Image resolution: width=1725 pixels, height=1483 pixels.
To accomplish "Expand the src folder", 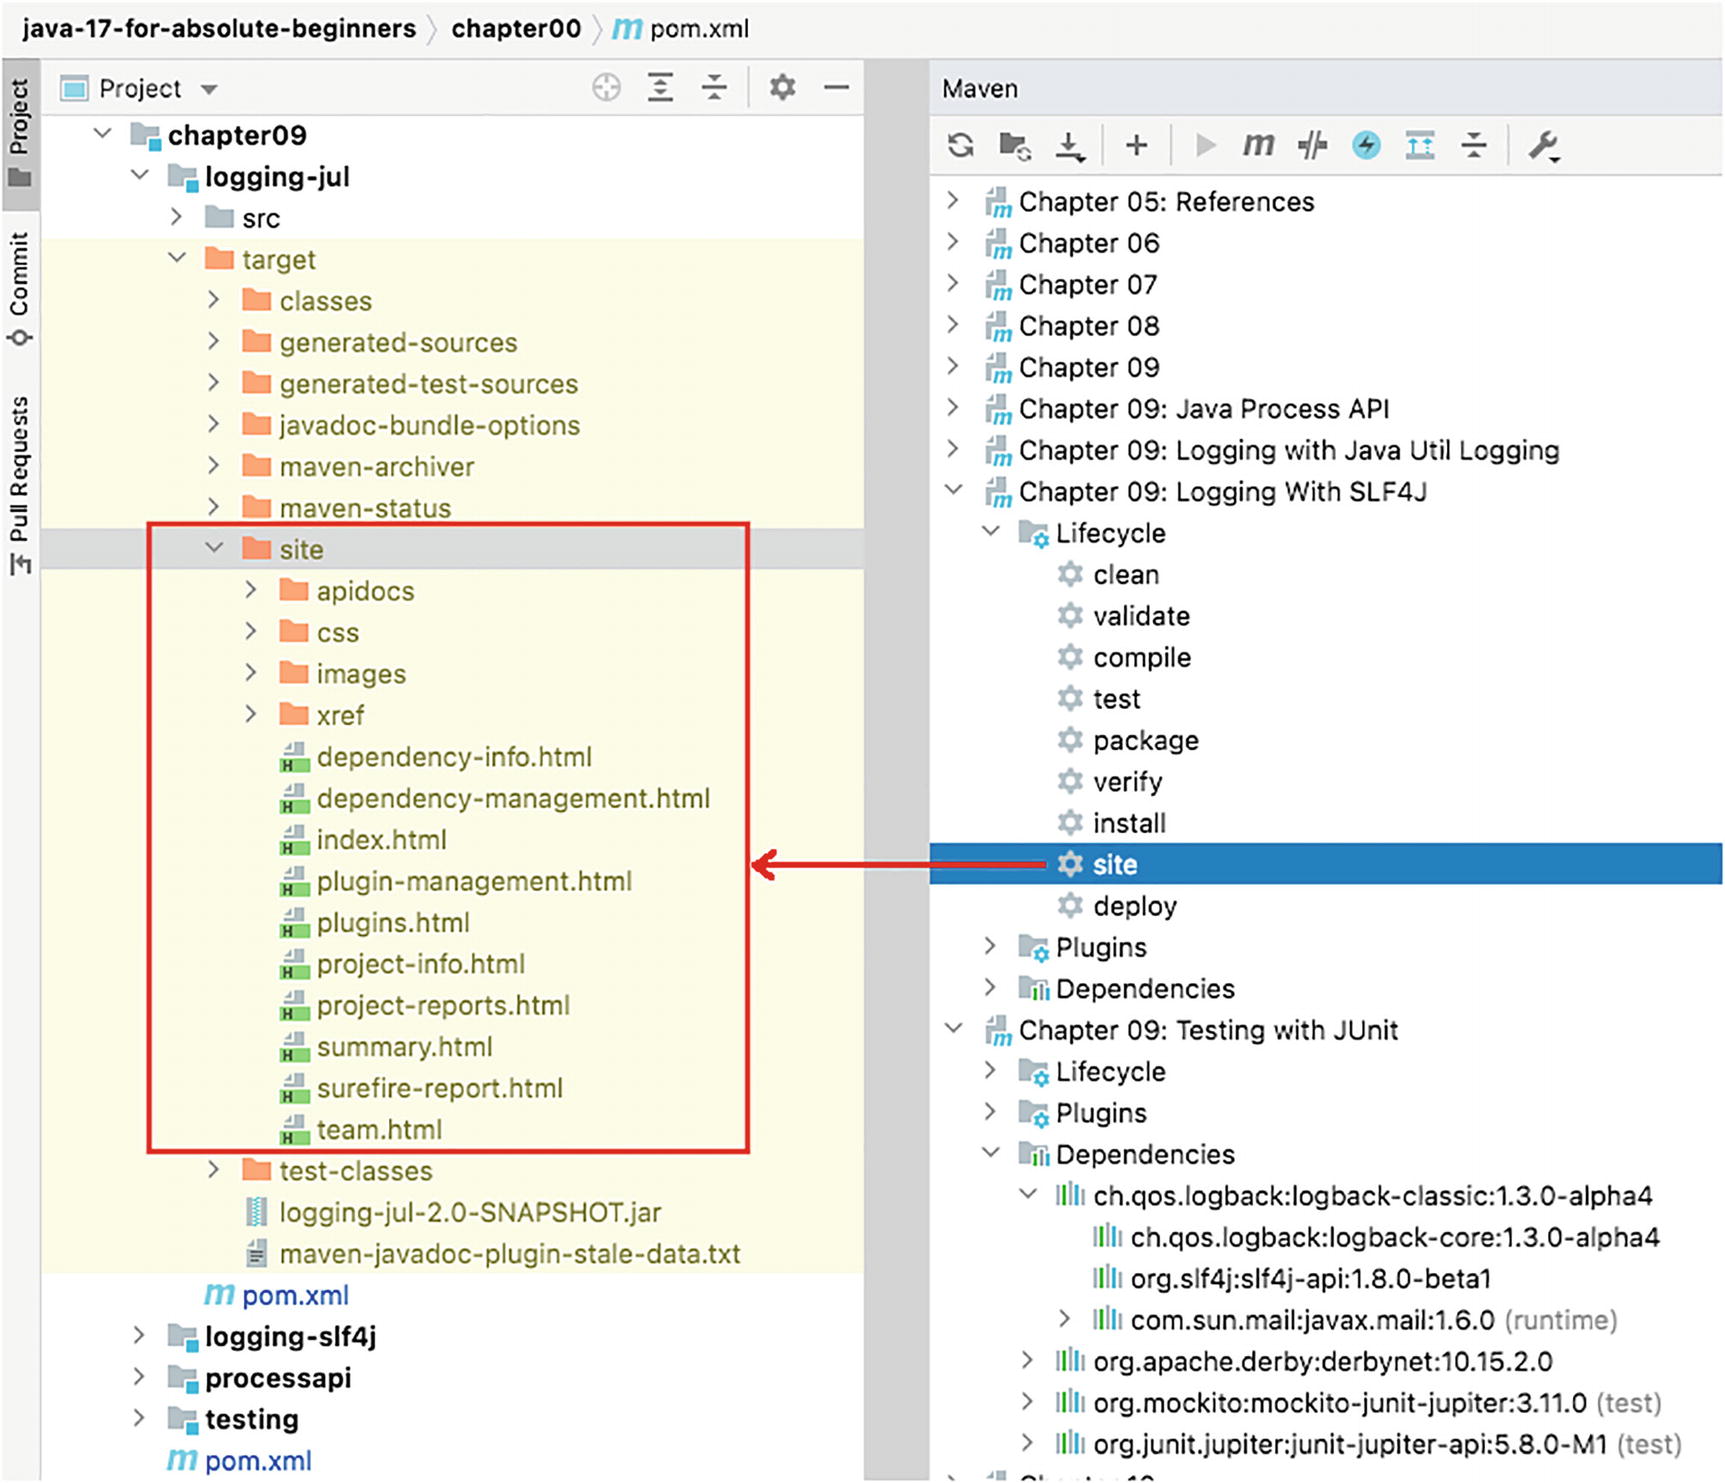I will pyautogui.click(x=177, y=217).
